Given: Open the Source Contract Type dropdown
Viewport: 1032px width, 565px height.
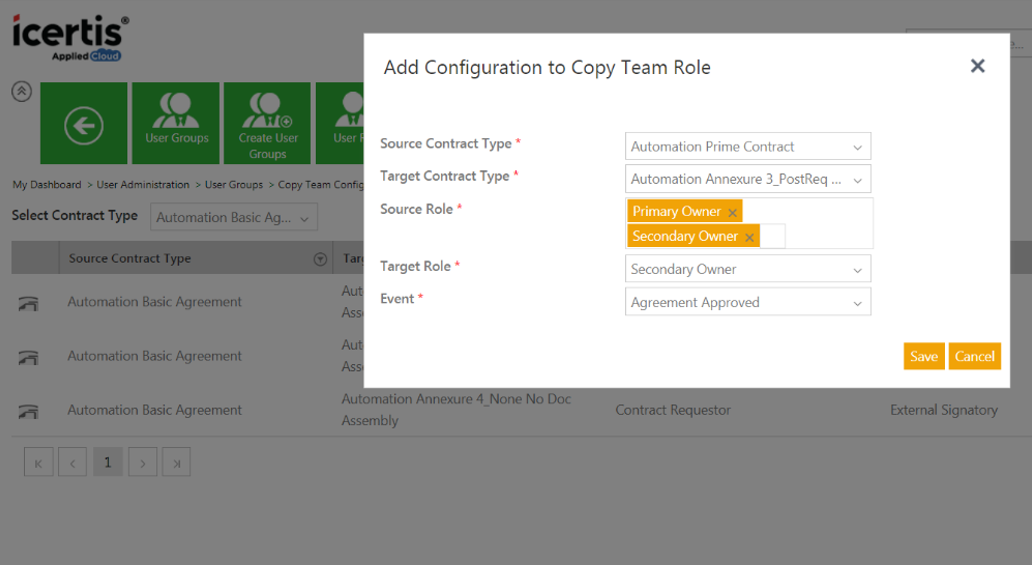Looking at the screenshot, I should coord(748,147).
